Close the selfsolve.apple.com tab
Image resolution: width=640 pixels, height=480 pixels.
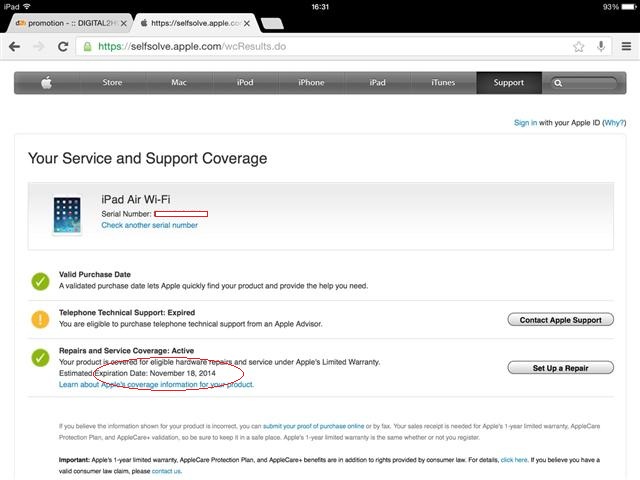[247, 24]
